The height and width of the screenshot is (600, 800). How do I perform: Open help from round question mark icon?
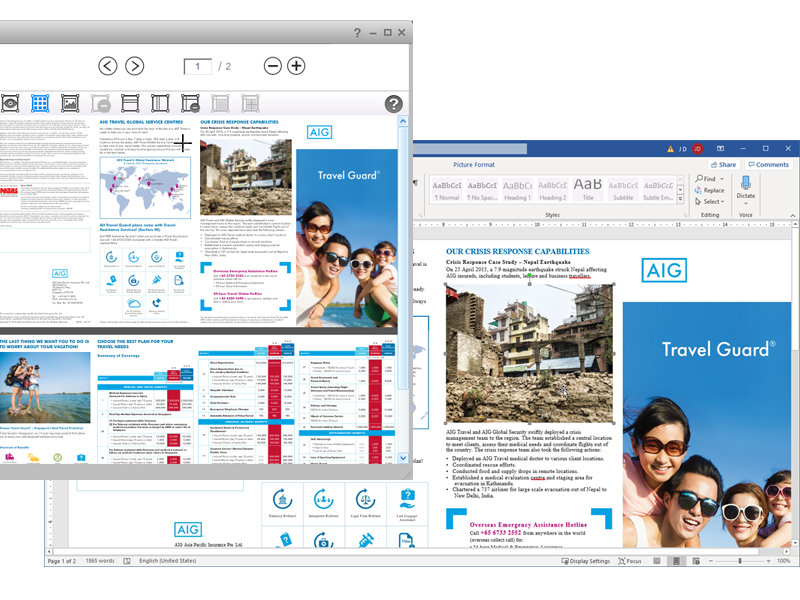pos(393,104)
